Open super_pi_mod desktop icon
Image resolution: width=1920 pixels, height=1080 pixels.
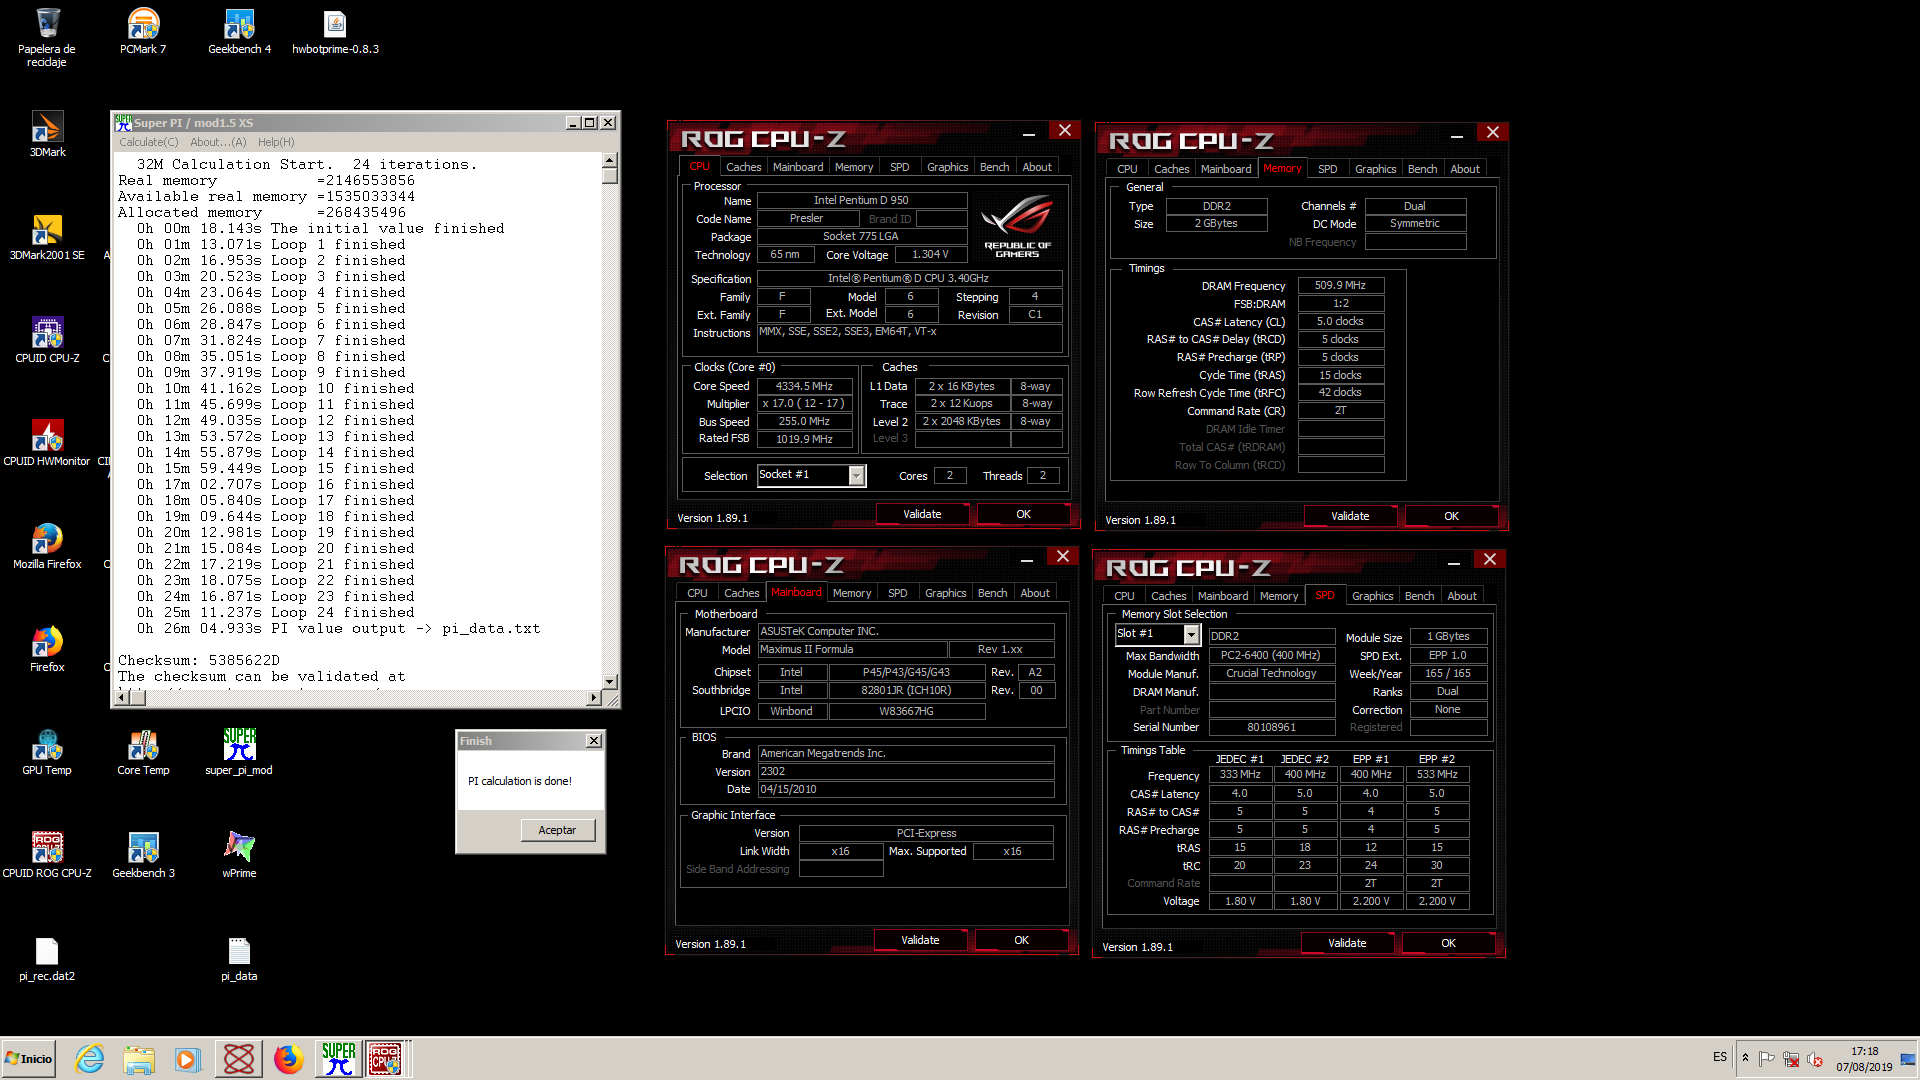pos(239,752)
